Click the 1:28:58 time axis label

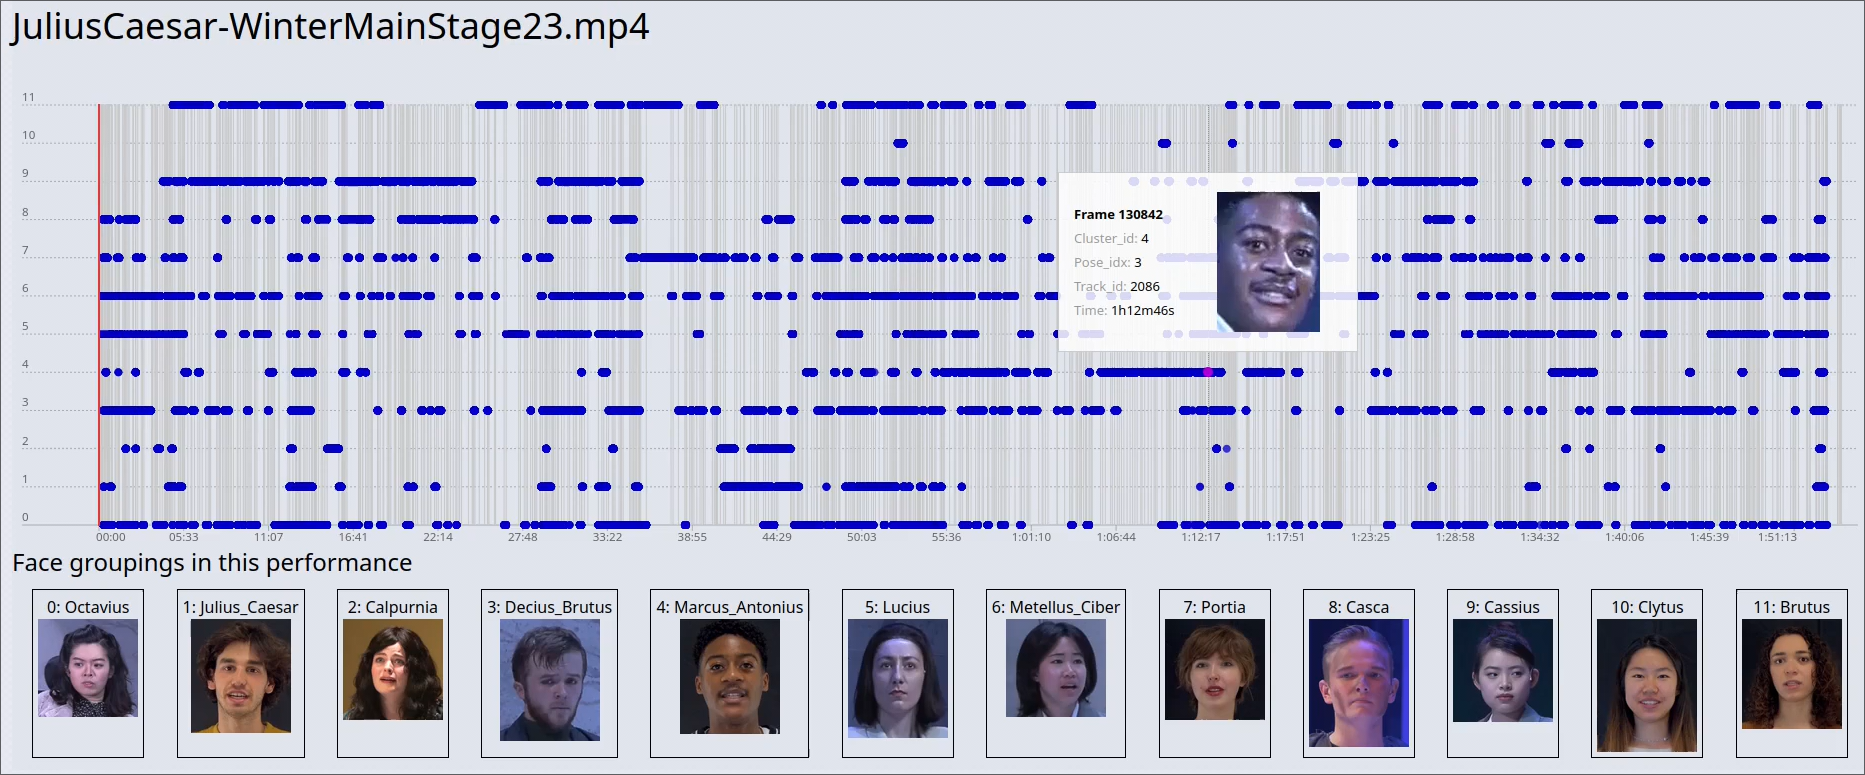tap(1455, 537)
